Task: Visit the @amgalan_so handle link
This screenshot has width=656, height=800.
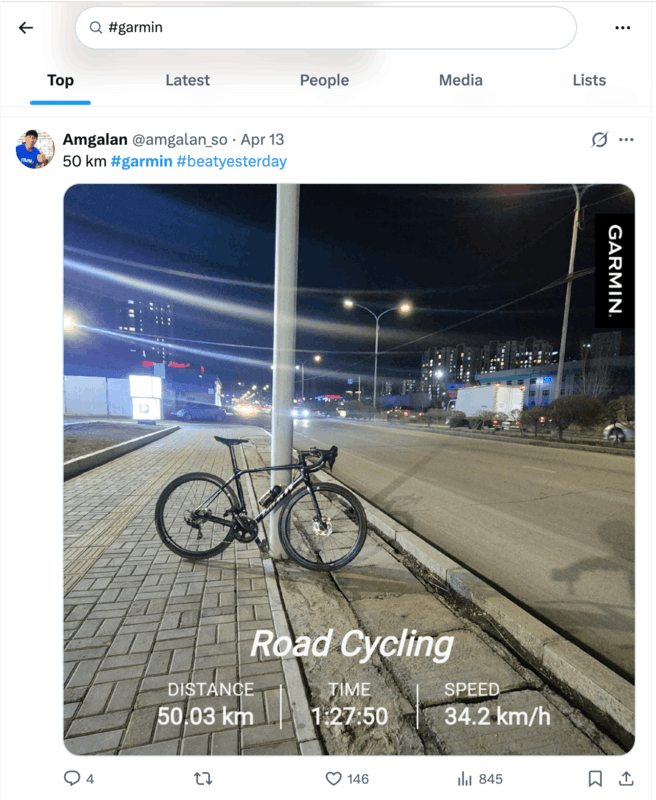Action: [179, 139]
